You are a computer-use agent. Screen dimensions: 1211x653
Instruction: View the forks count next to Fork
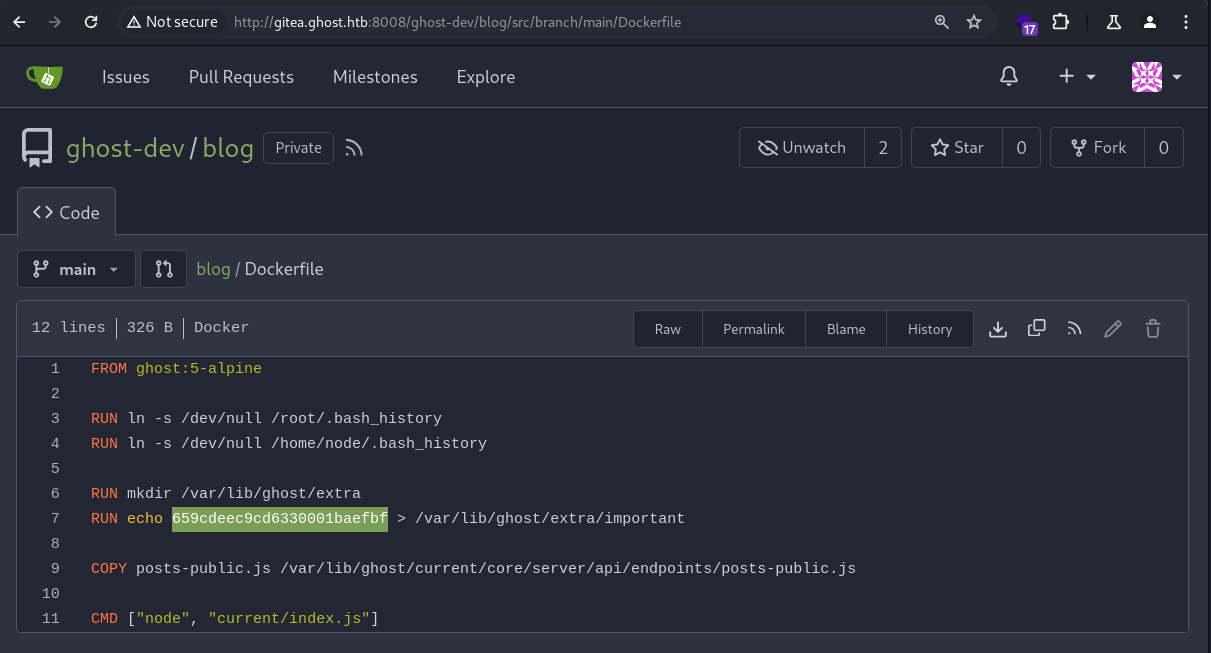(x=1164, y=148)
